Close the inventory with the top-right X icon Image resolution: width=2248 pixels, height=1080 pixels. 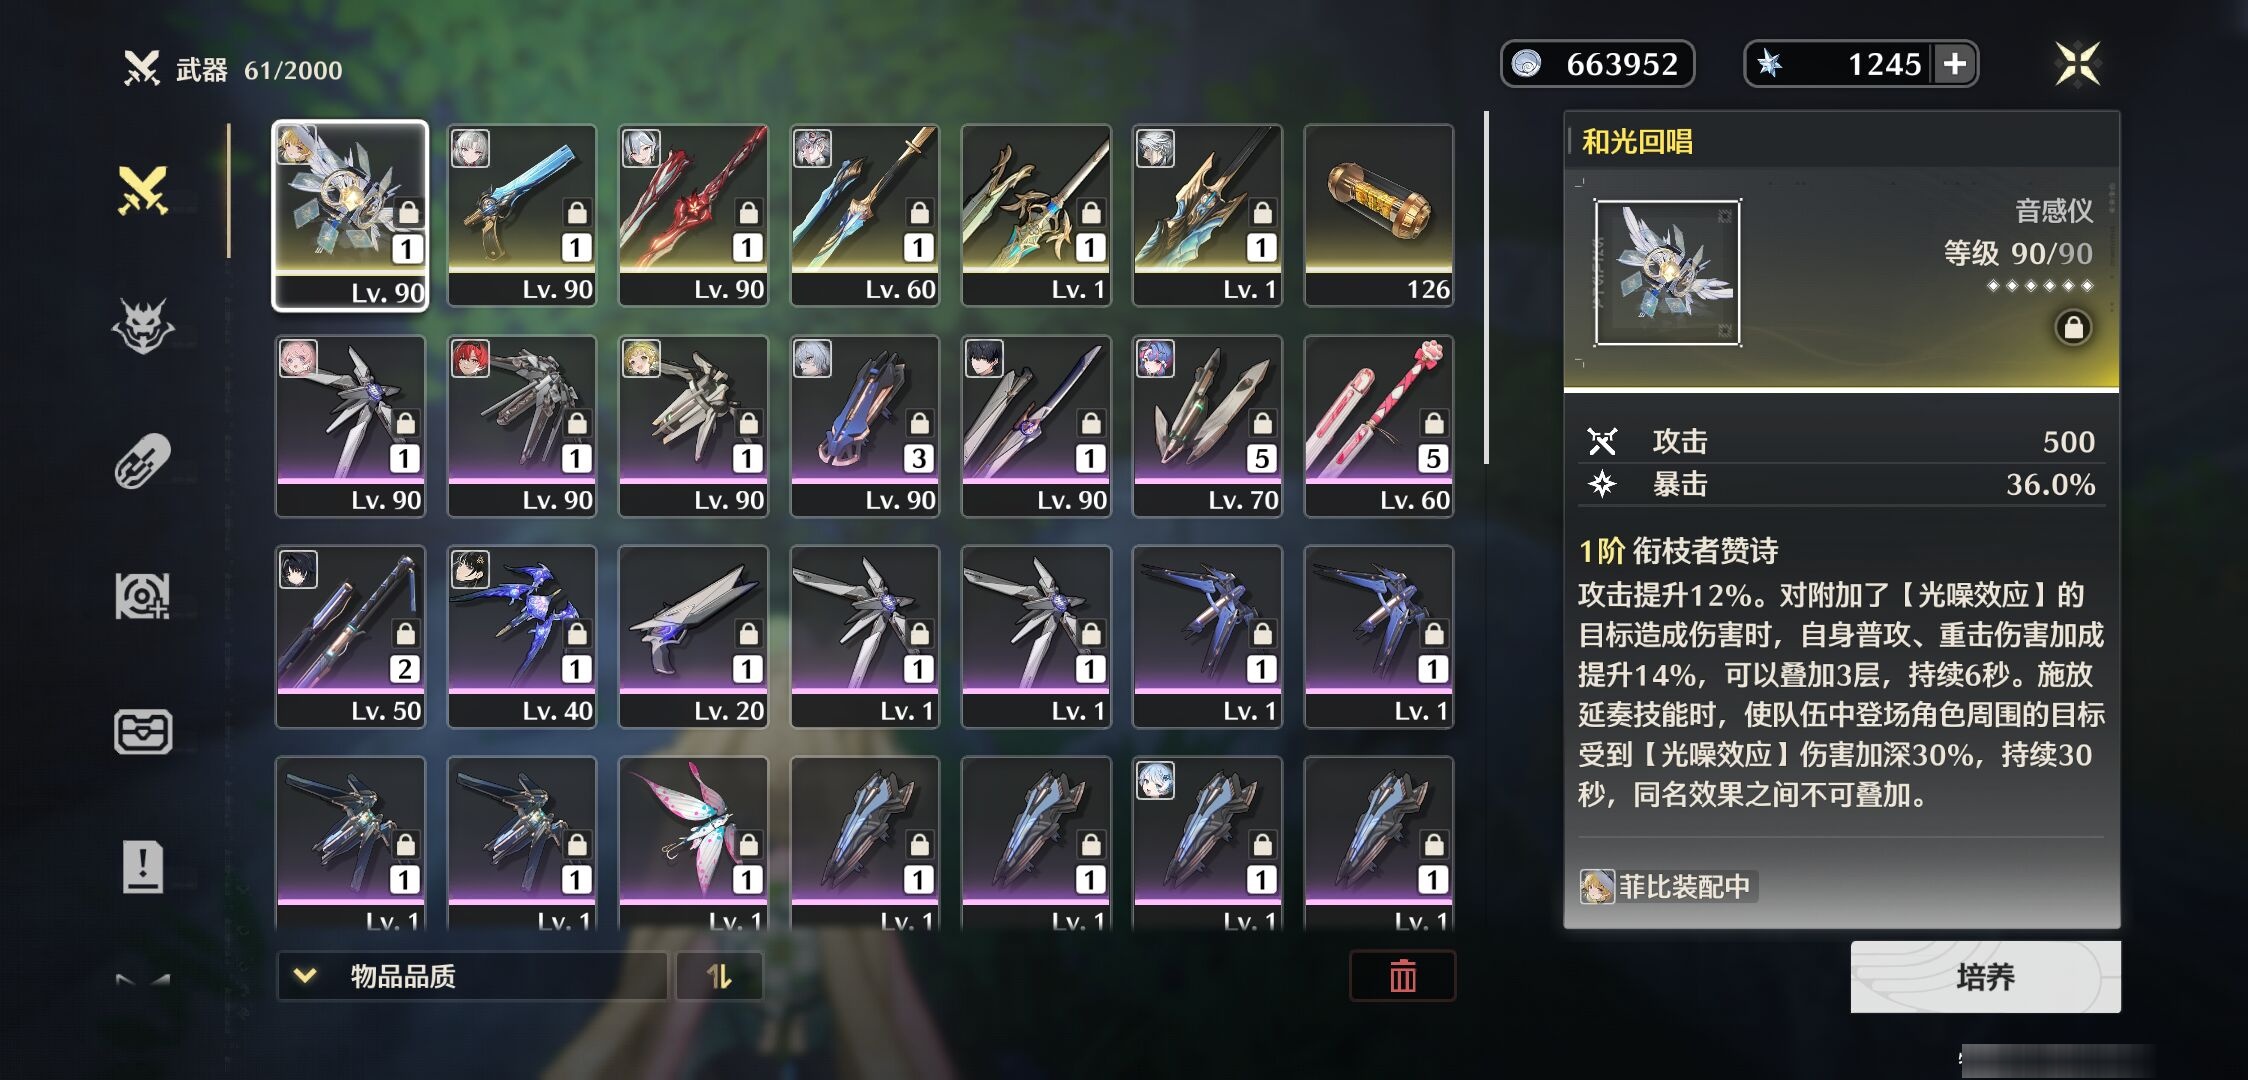[2078, 64]
